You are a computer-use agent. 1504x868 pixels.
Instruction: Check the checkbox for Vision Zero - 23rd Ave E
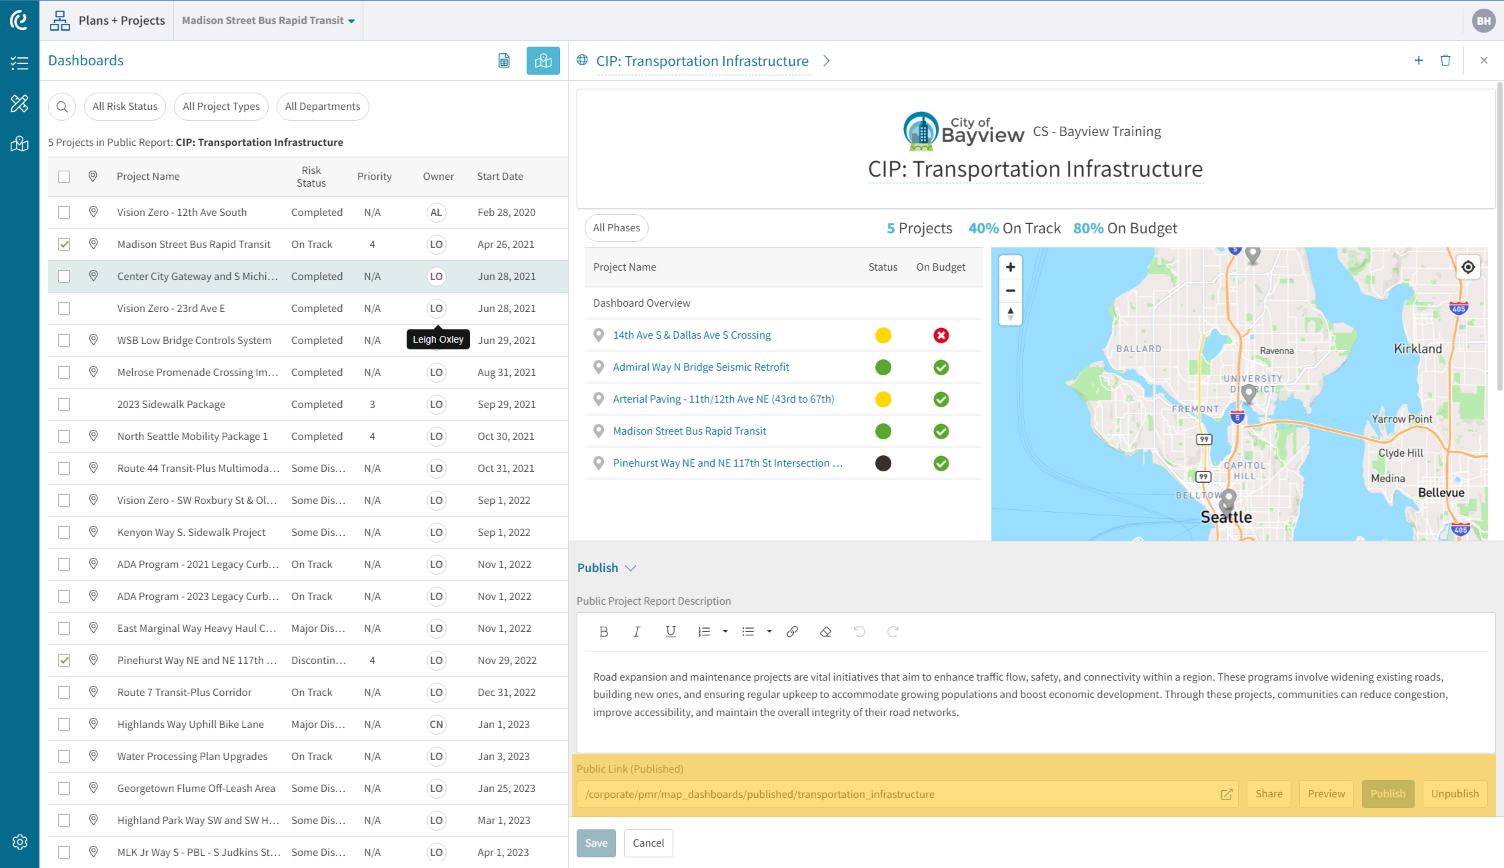tap(64, 308)
